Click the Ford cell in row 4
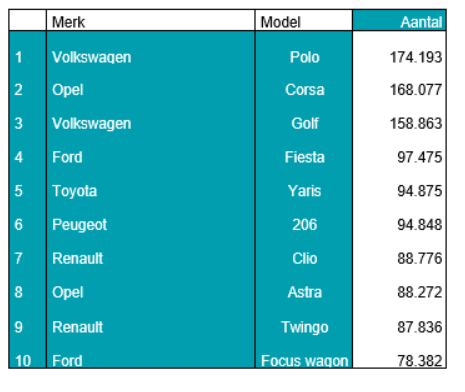This screenshot has height=392, width=465. pyautogui.click(x=150, y=157)
